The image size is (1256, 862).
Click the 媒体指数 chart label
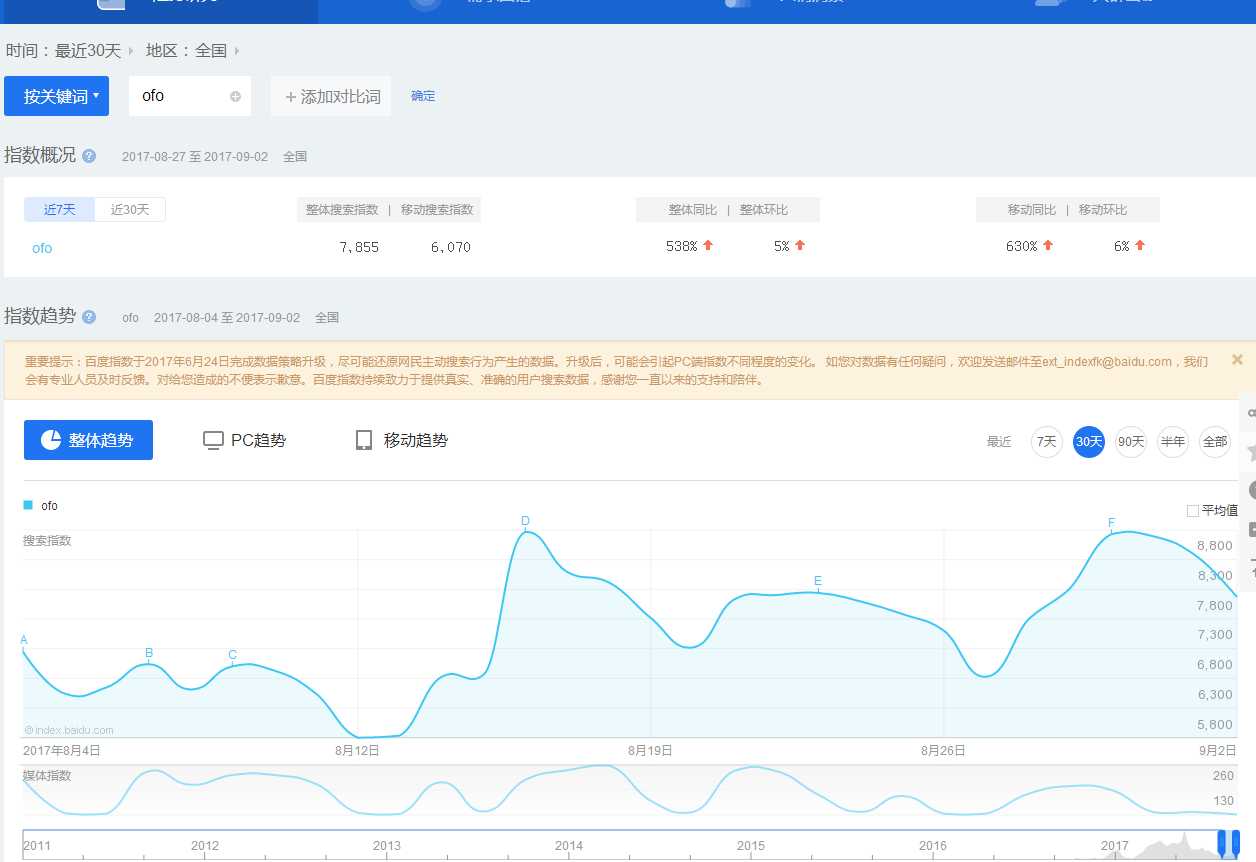coord(47,775)
